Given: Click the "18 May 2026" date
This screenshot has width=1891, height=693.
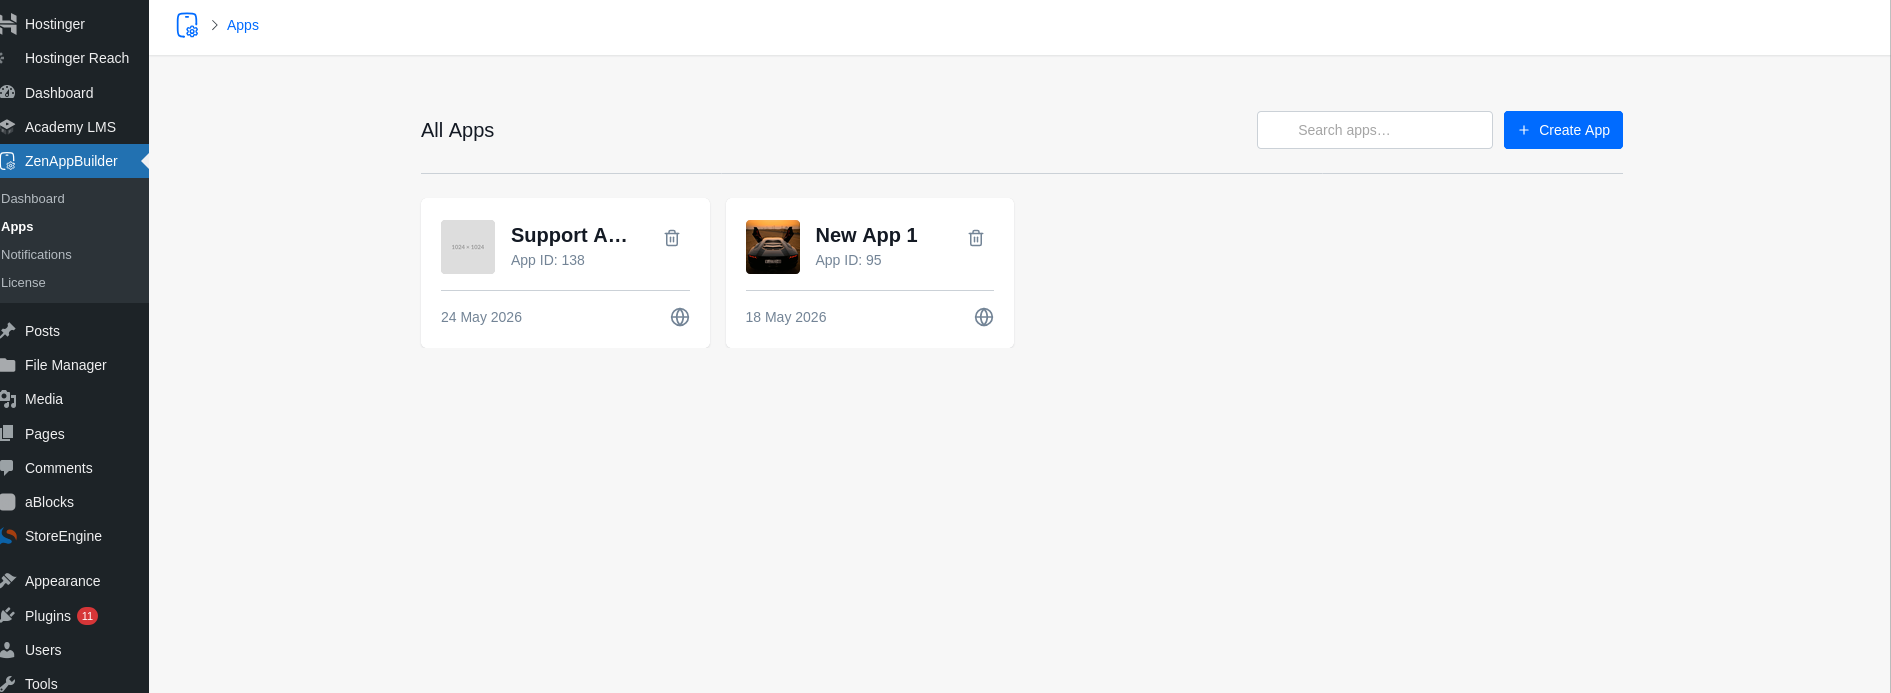Looking at the screenshot, I should (x=786, y=317).
